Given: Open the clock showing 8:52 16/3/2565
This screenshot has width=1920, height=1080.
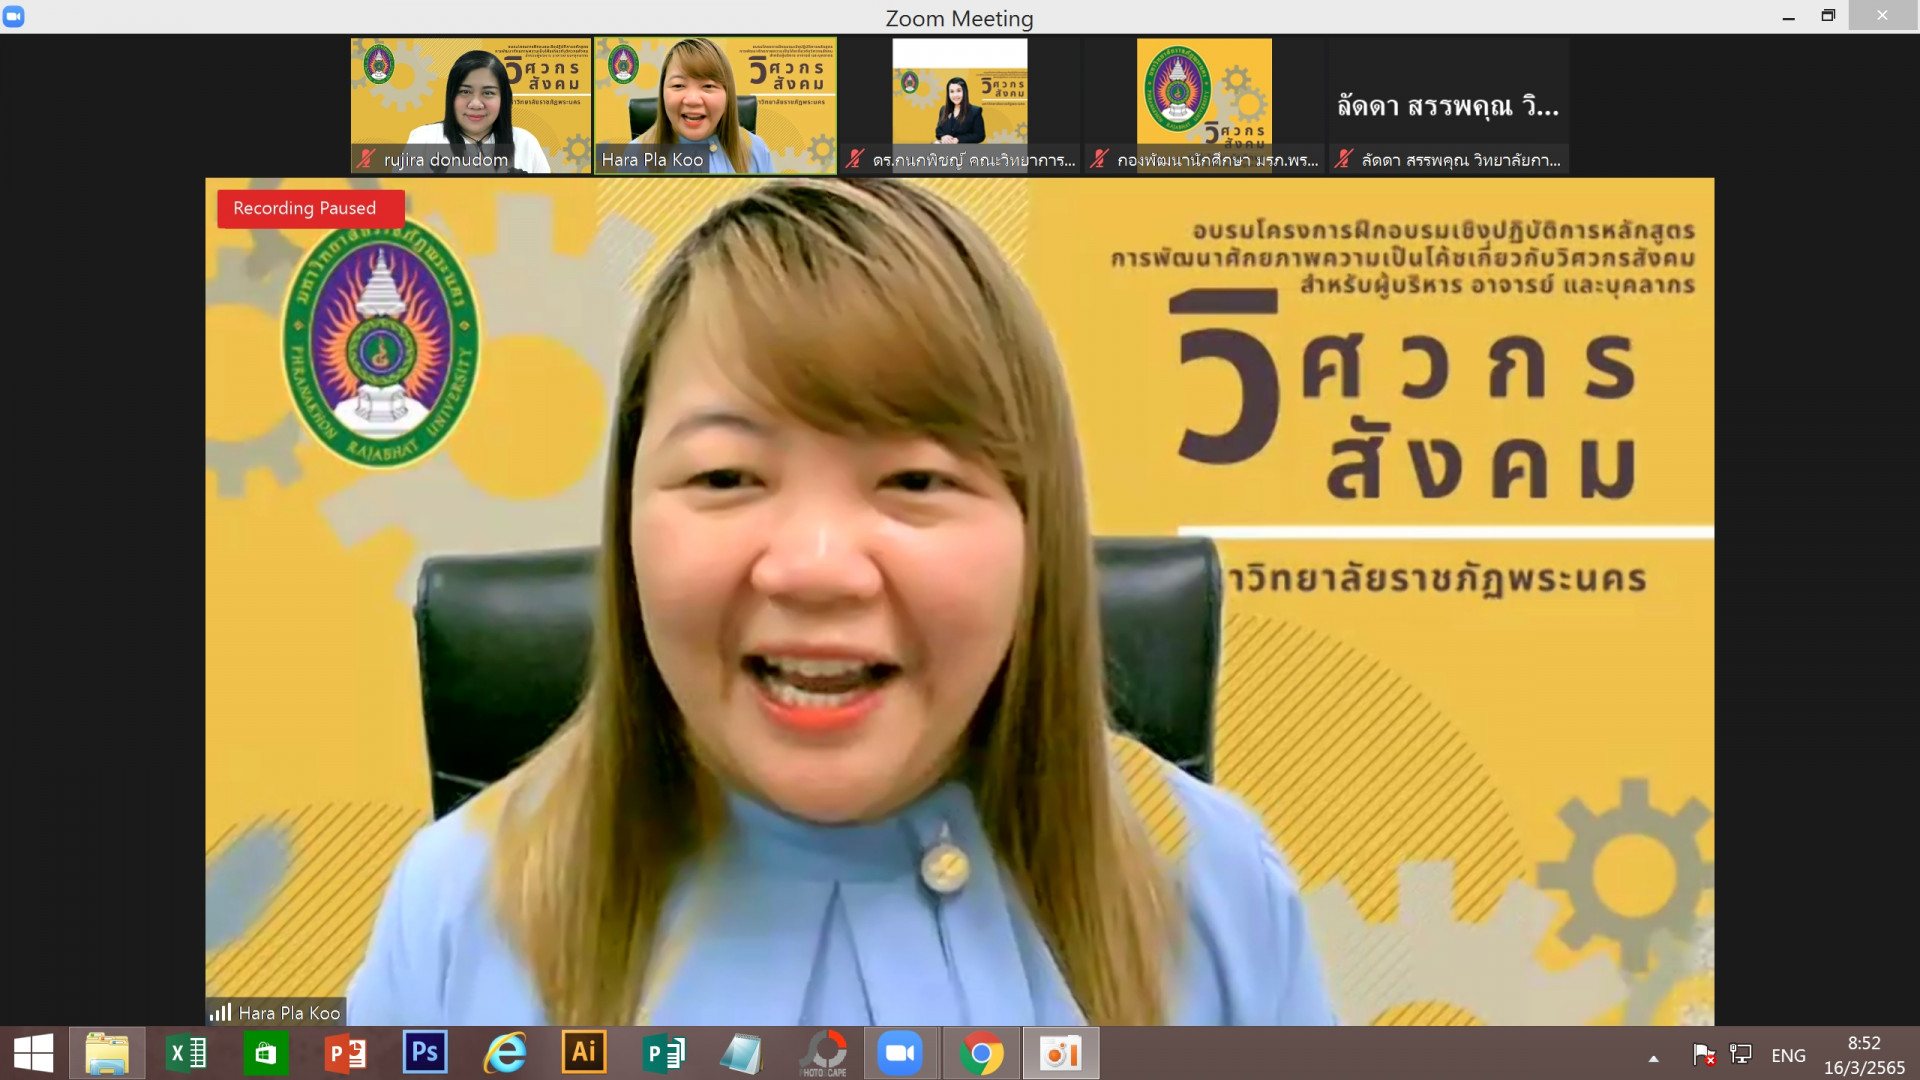Looking at the screenshot, I should [x=1864, y=1055].
